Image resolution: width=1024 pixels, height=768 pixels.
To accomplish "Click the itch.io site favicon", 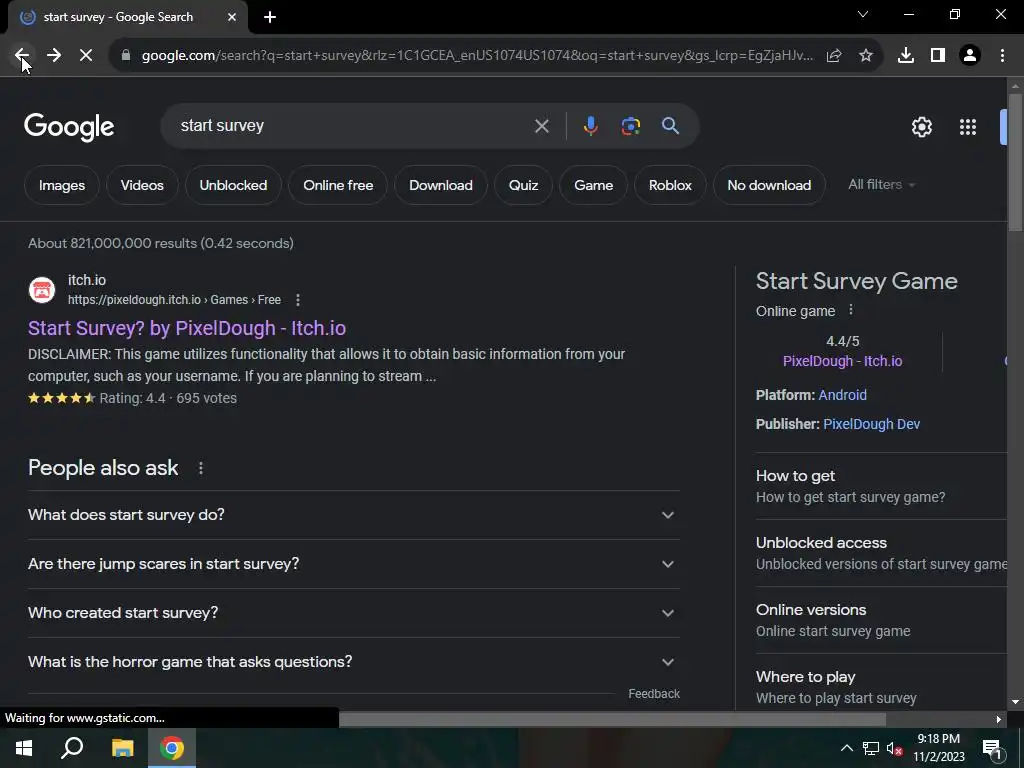I will pyautogui.click(x=42, y=290).
